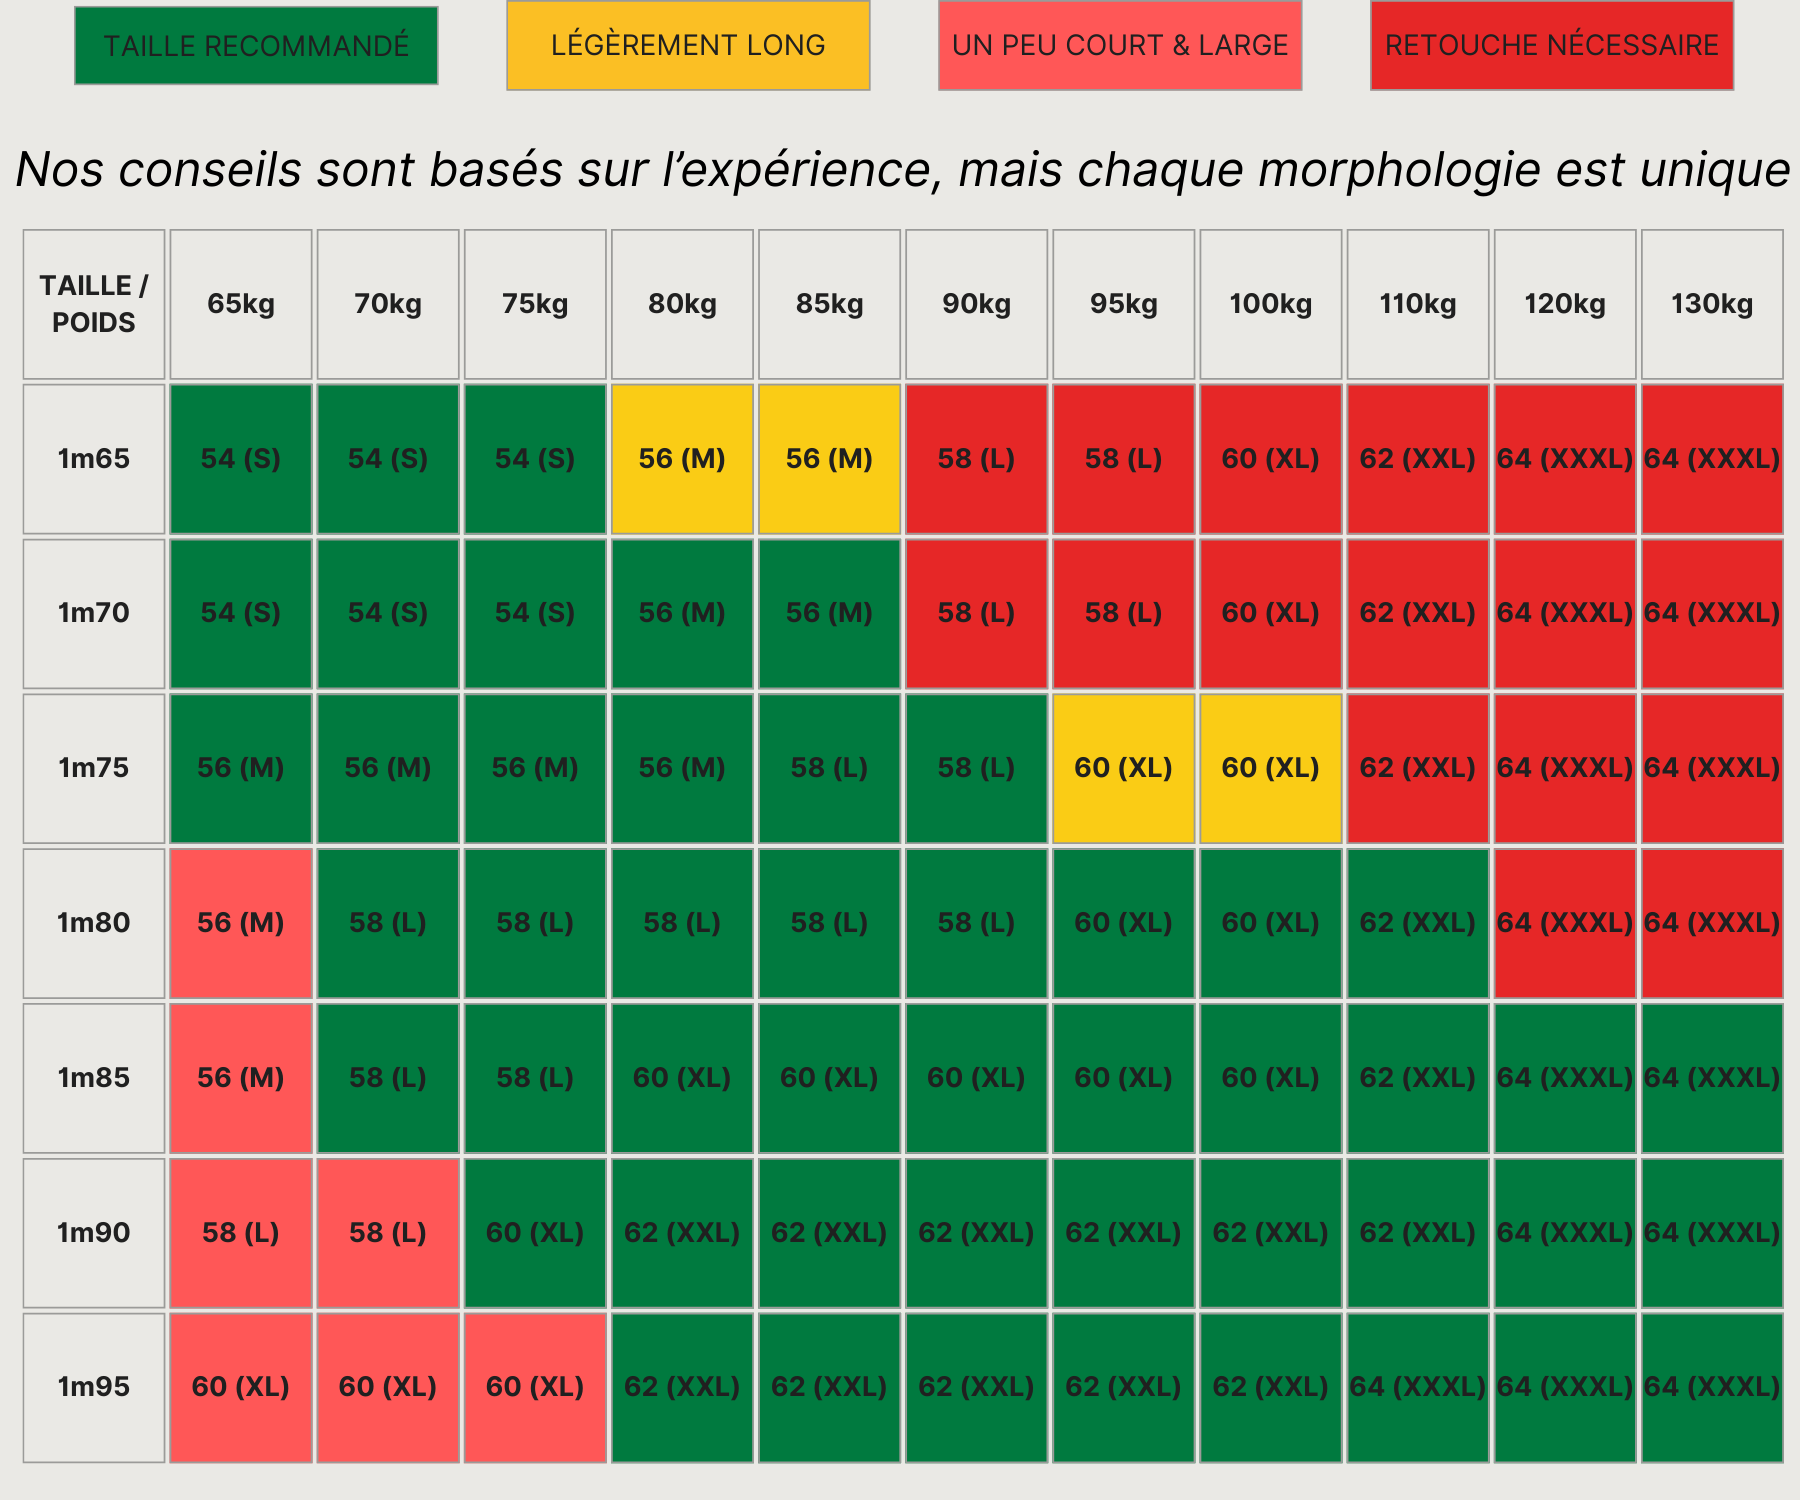This screenshot has width=1800, height=1500.
Task: Click the 130kg column header
Action: tap(1711, 304)
